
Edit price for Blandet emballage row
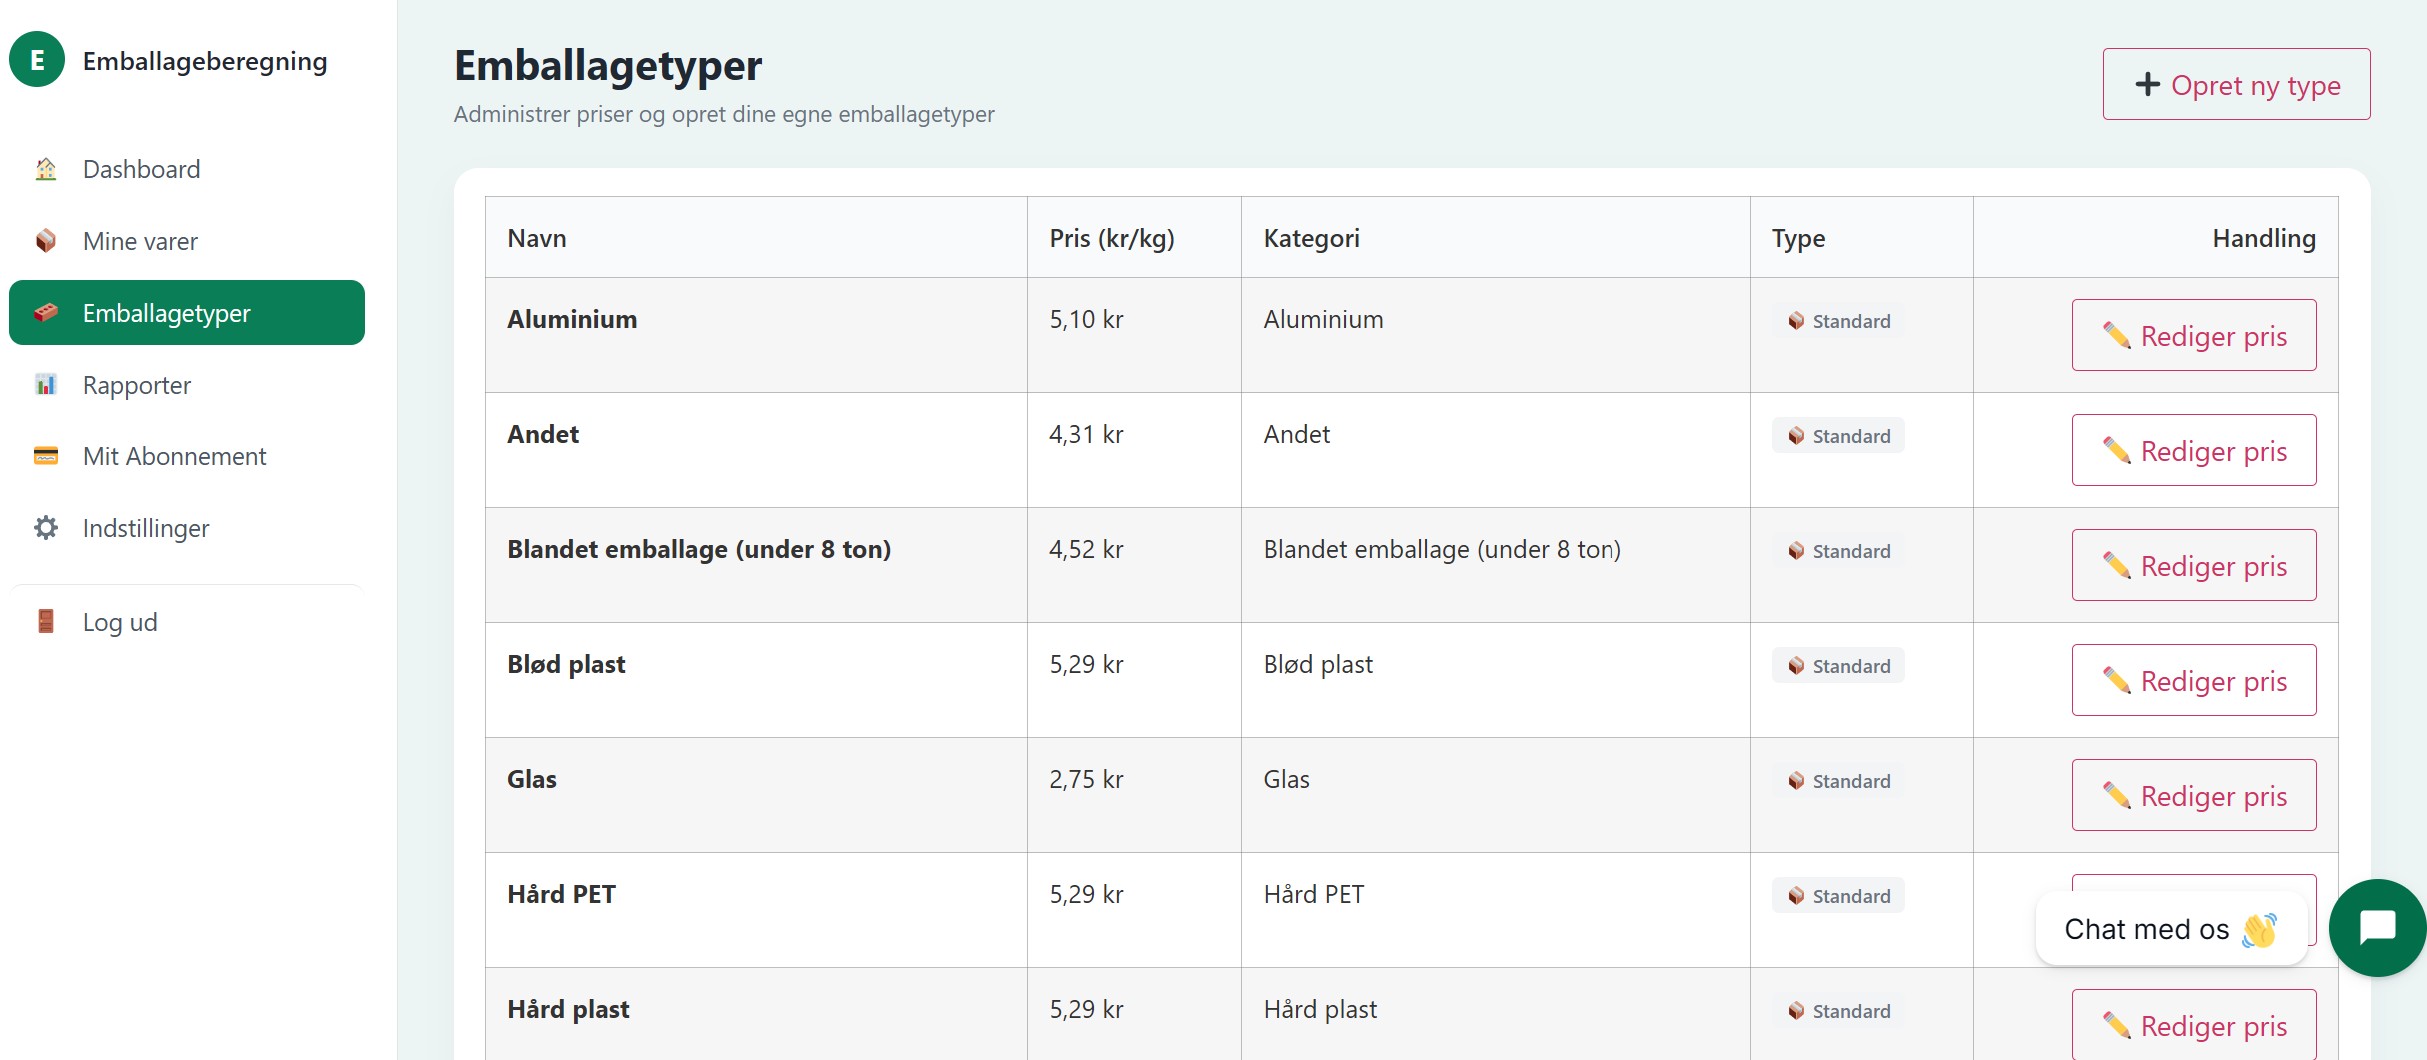[2193, 566]
